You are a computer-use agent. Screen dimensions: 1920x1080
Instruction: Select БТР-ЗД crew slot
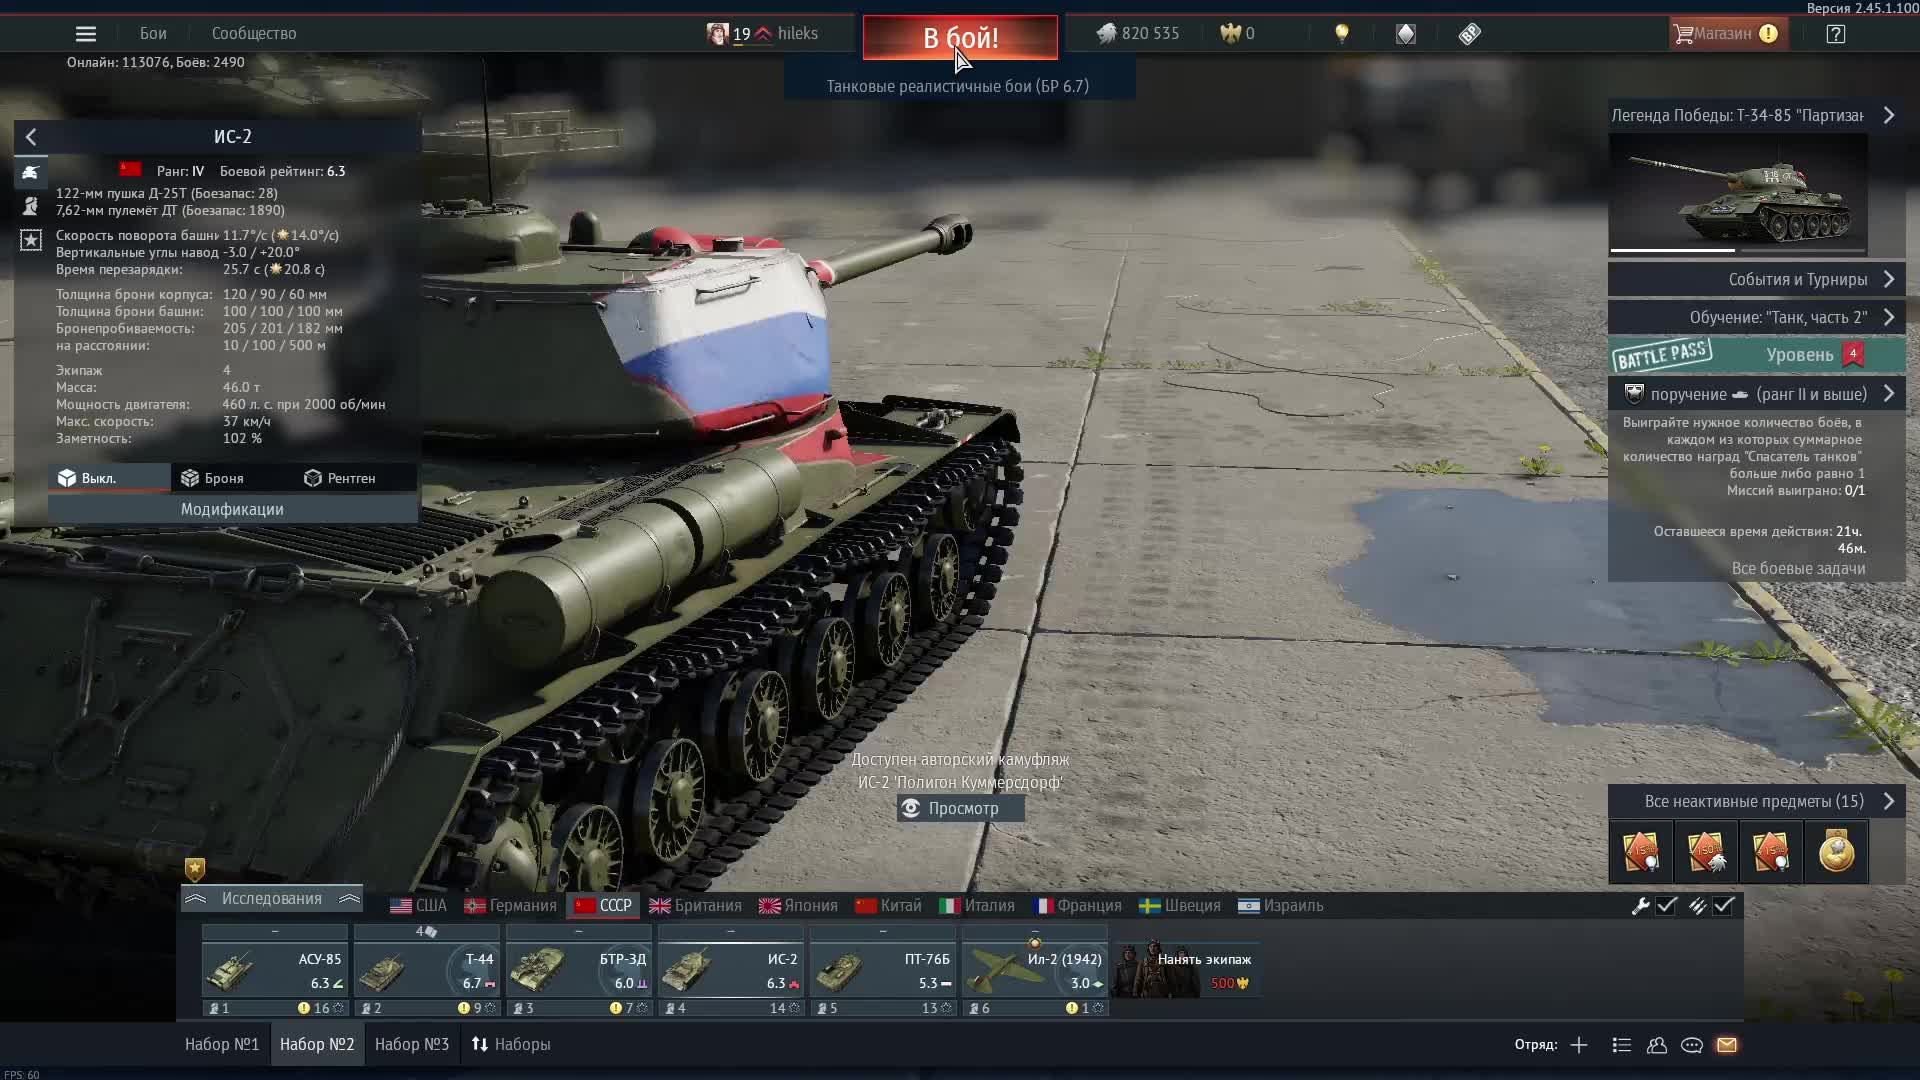579,970
